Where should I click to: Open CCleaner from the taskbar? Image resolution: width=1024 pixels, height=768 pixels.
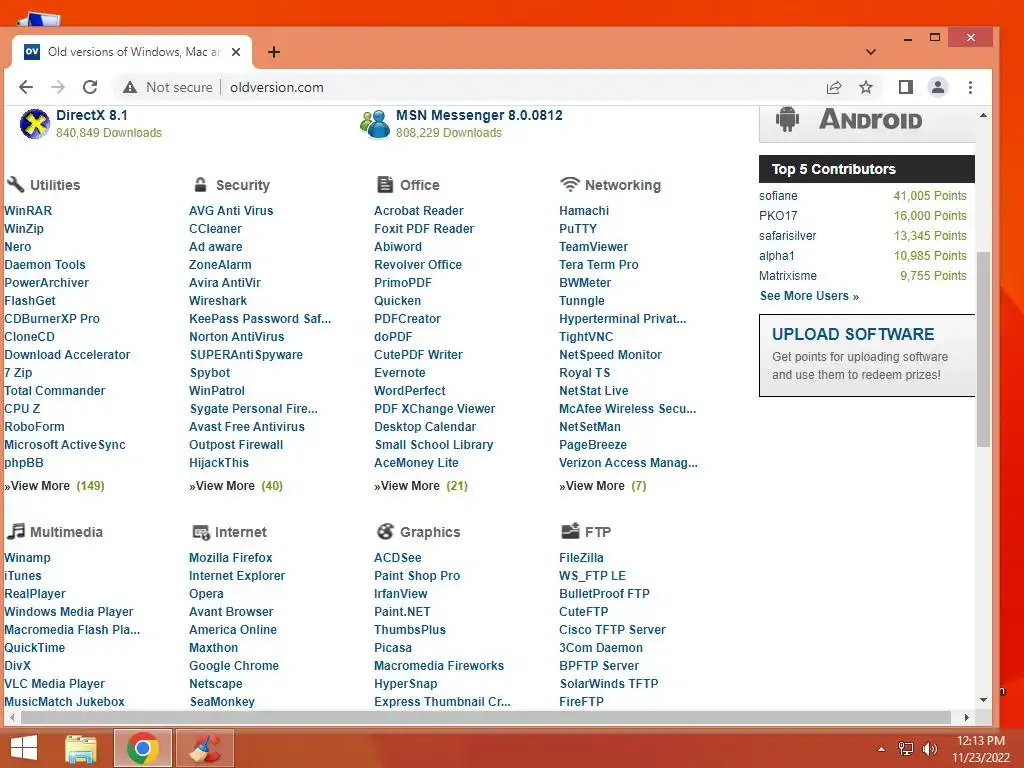point(205,748)
